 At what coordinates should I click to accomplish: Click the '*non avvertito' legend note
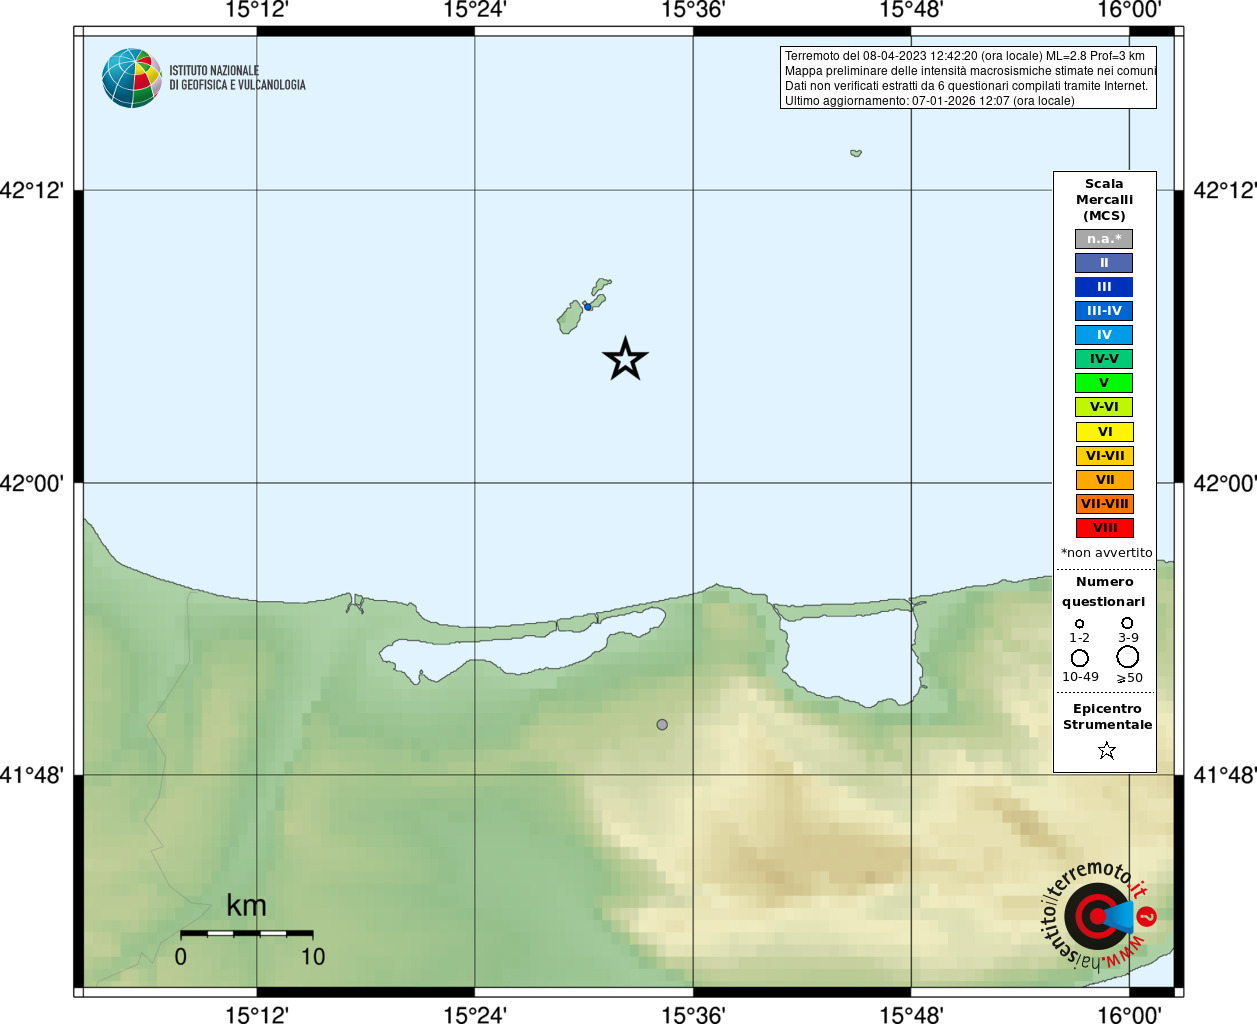1106,553
